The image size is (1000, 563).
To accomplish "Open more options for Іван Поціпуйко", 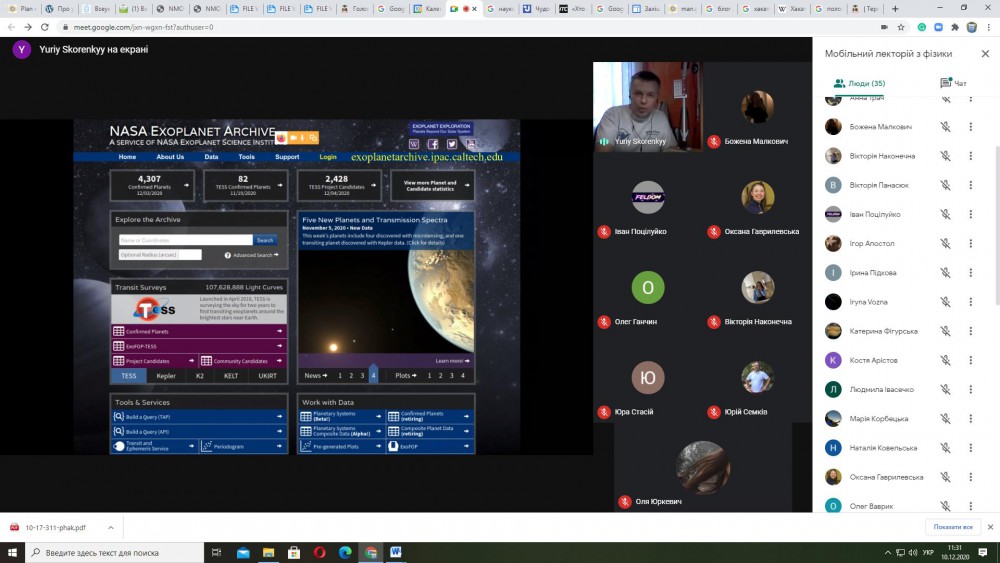I will [x=971, y=214].
